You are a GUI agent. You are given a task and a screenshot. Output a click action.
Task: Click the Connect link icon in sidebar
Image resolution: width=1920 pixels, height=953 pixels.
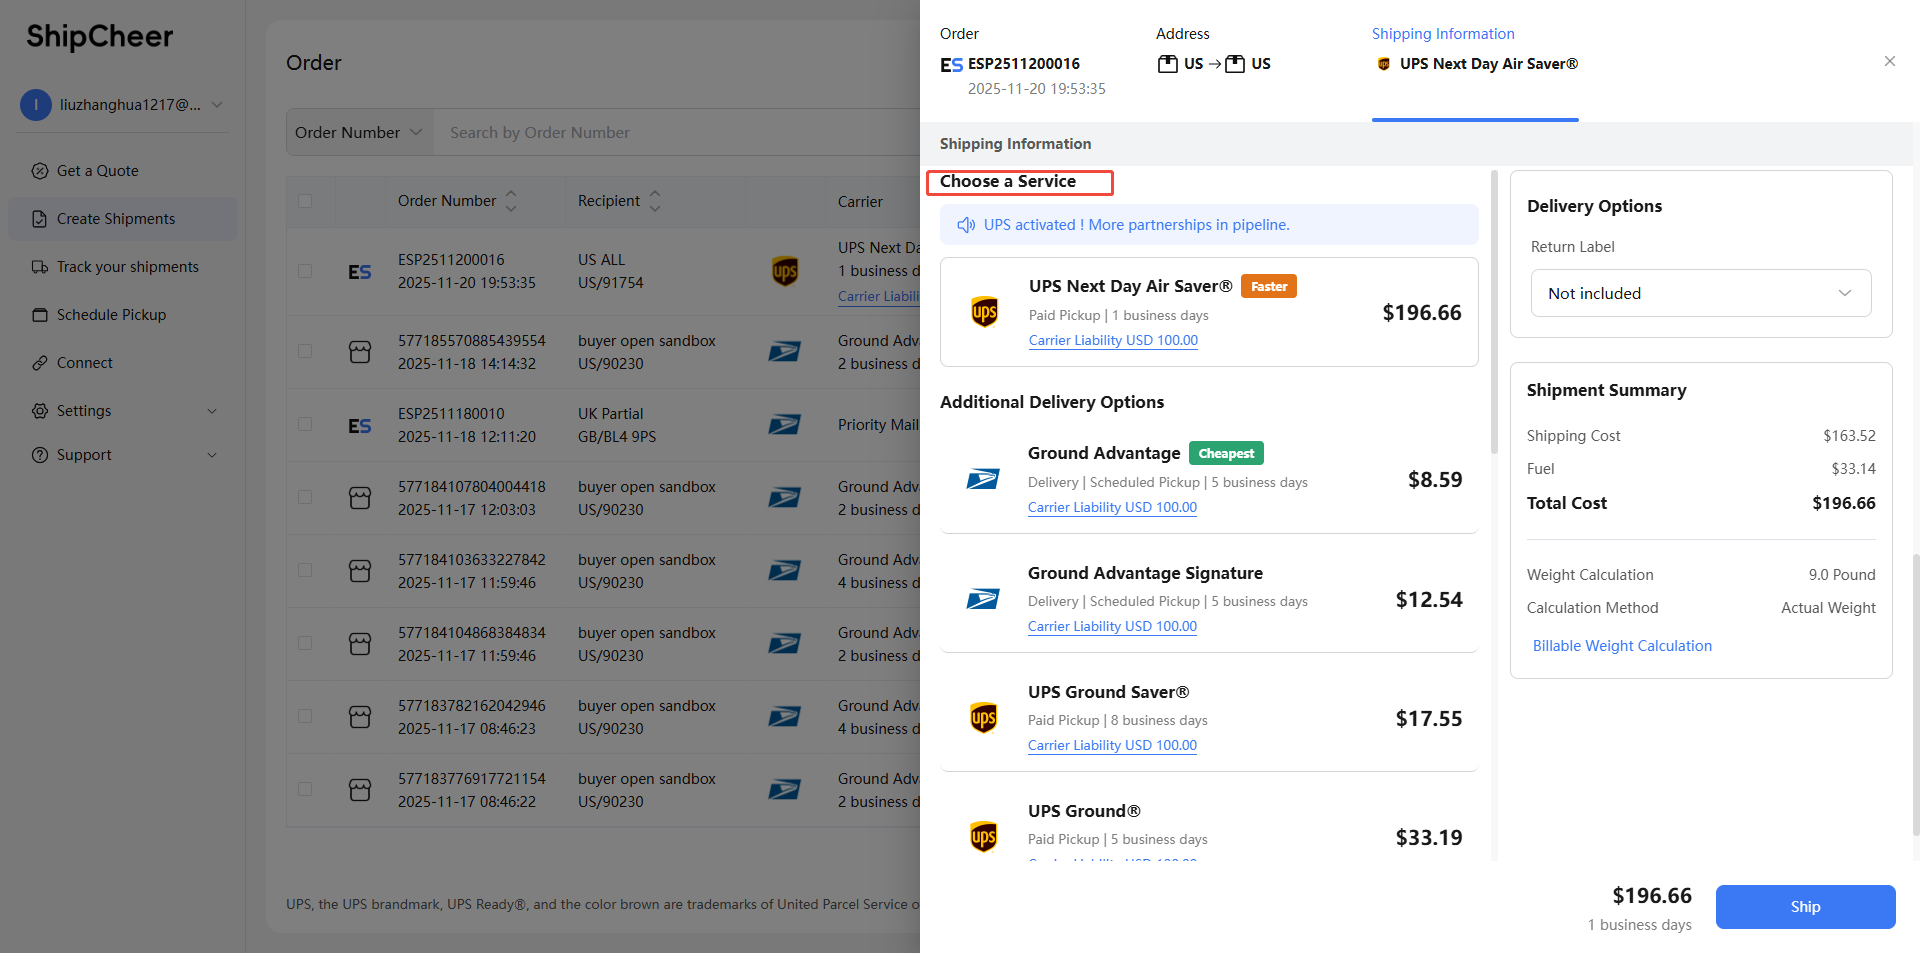tap(40, 363)
